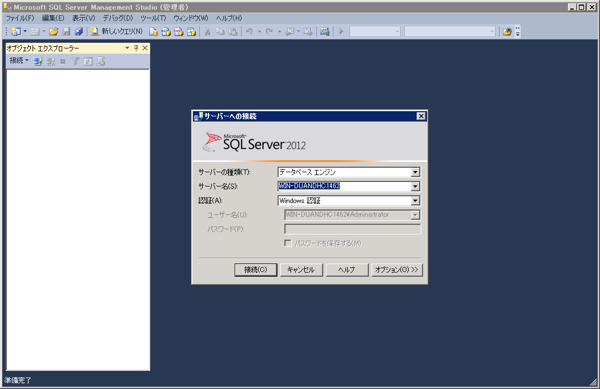Click the Filter funnel icon
The image size is (600, 389).
coord(75,61)
